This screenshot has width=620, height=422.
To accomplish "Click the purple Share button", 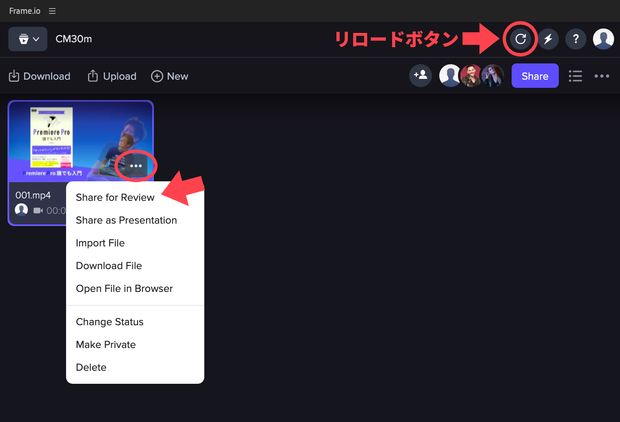I will (x=535, y=76).
